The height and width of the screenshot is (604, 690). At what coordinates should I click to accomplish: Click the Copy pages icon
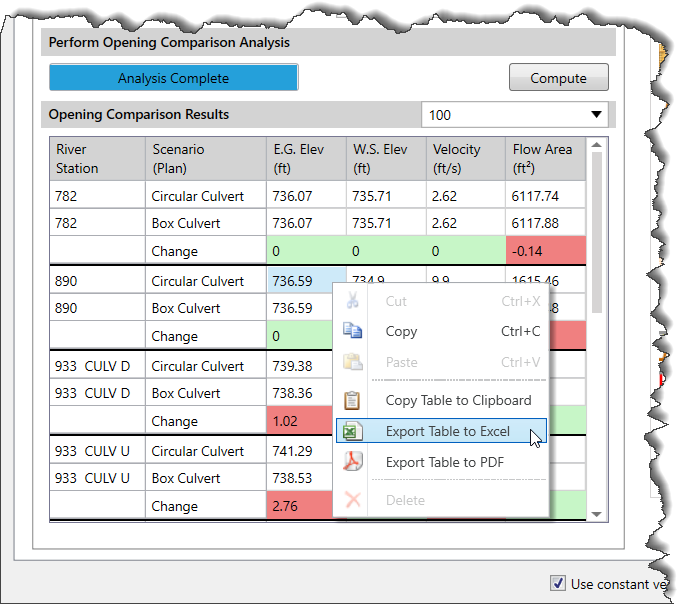point(352,330)
